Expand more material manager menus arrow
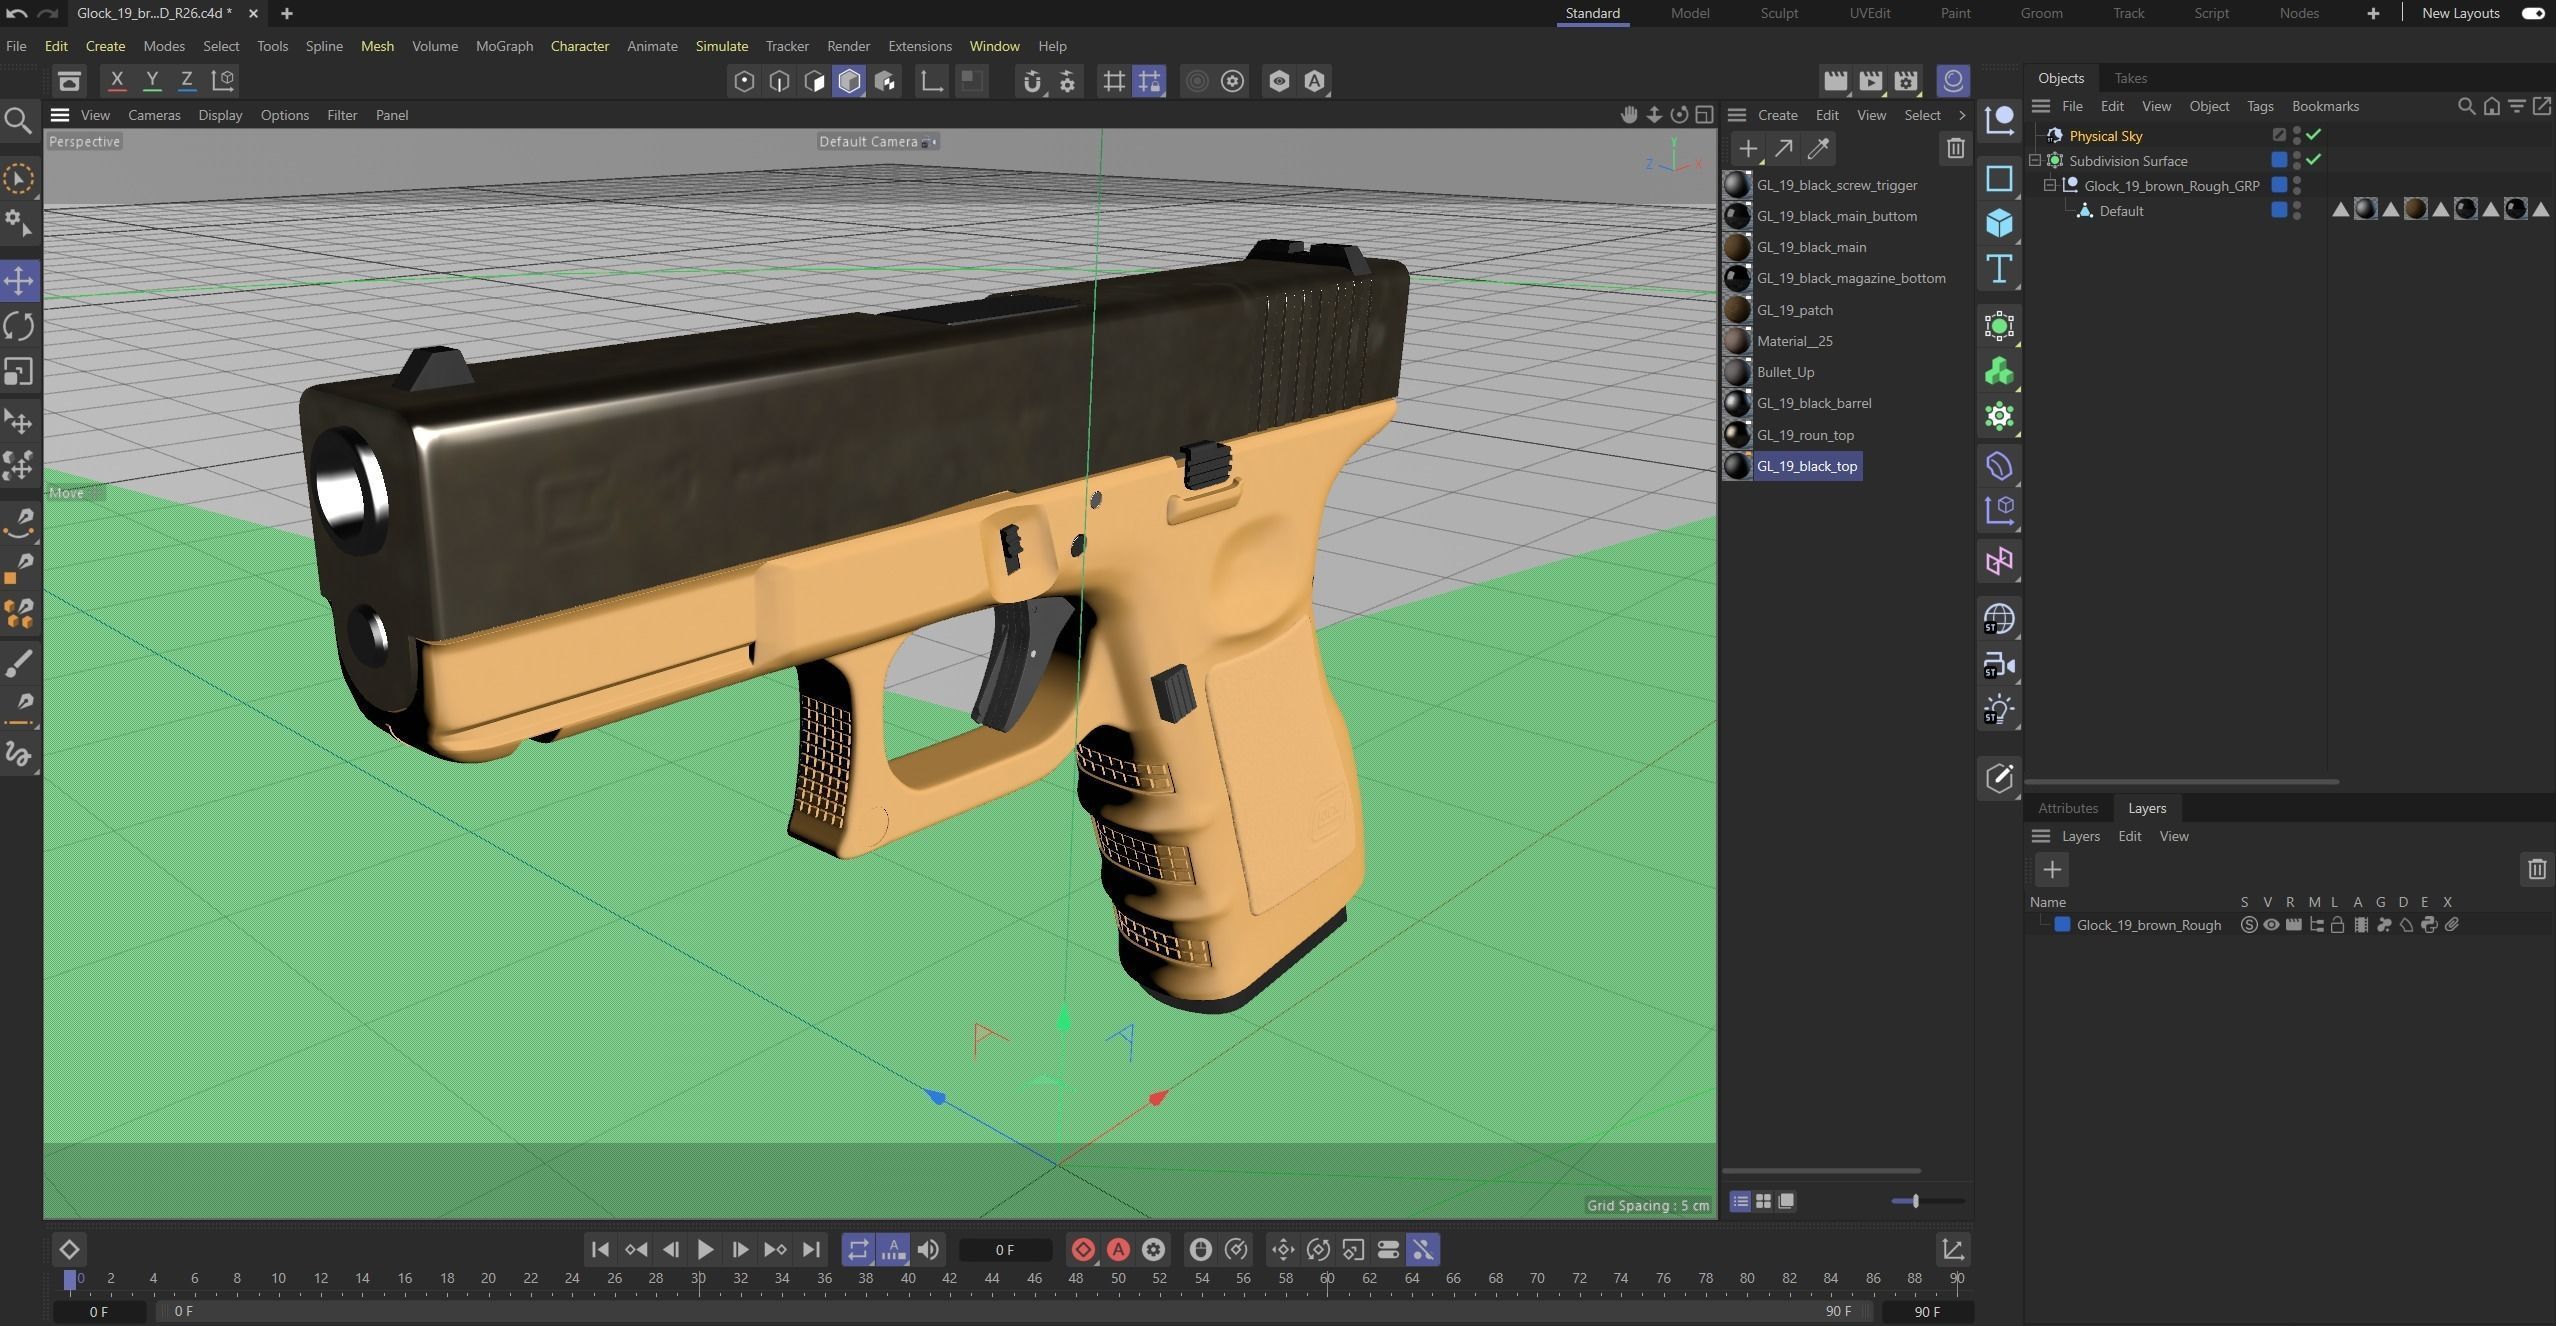Viewport: 2556px width, 1326px height. [1961, 115]
